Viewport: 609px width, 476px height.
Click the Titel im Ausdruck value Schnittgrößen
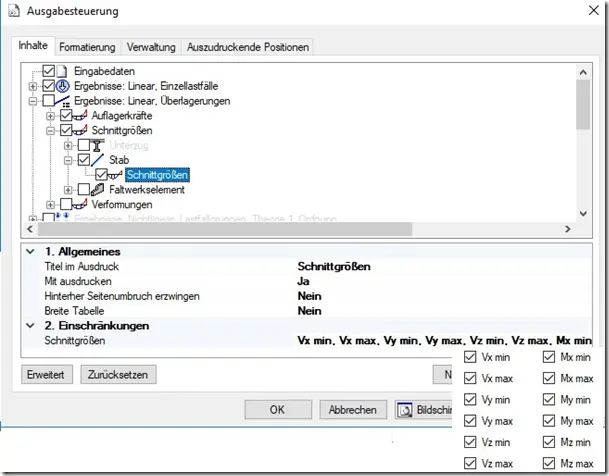(334, 266)
